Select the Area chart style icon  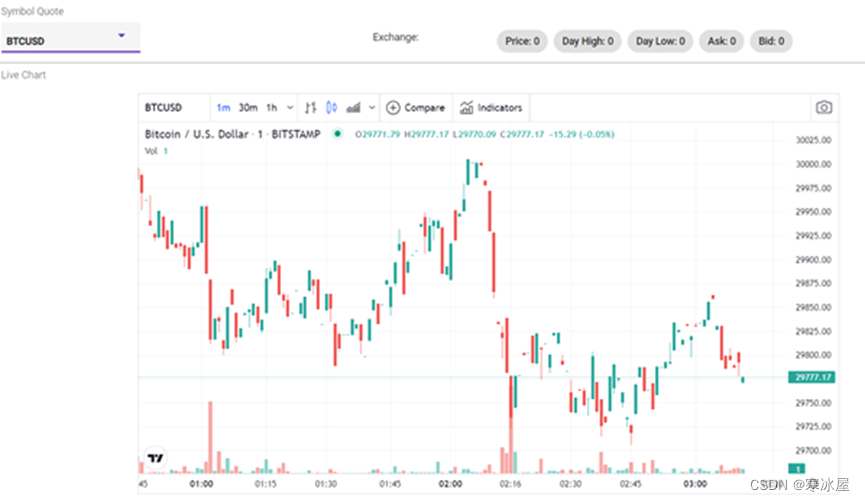click(x=354, y=108)
